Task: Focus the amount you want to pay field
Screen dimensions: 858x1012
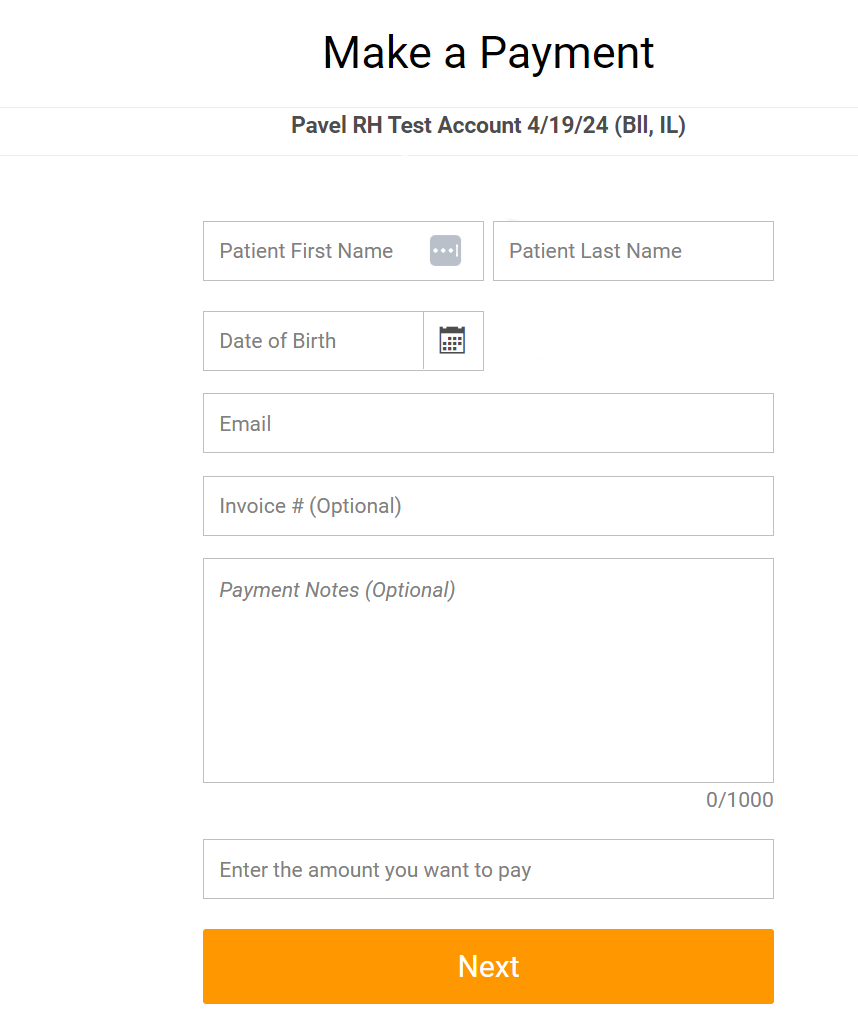Action: pyautogui.click(x=488, y=869)
